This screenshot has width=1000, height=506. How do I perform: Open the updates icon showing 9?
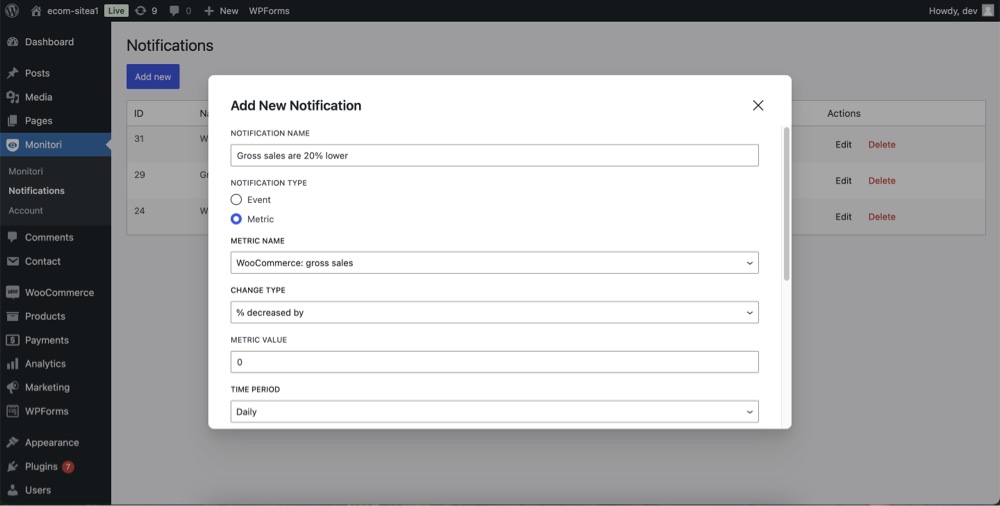coord(140,11)
